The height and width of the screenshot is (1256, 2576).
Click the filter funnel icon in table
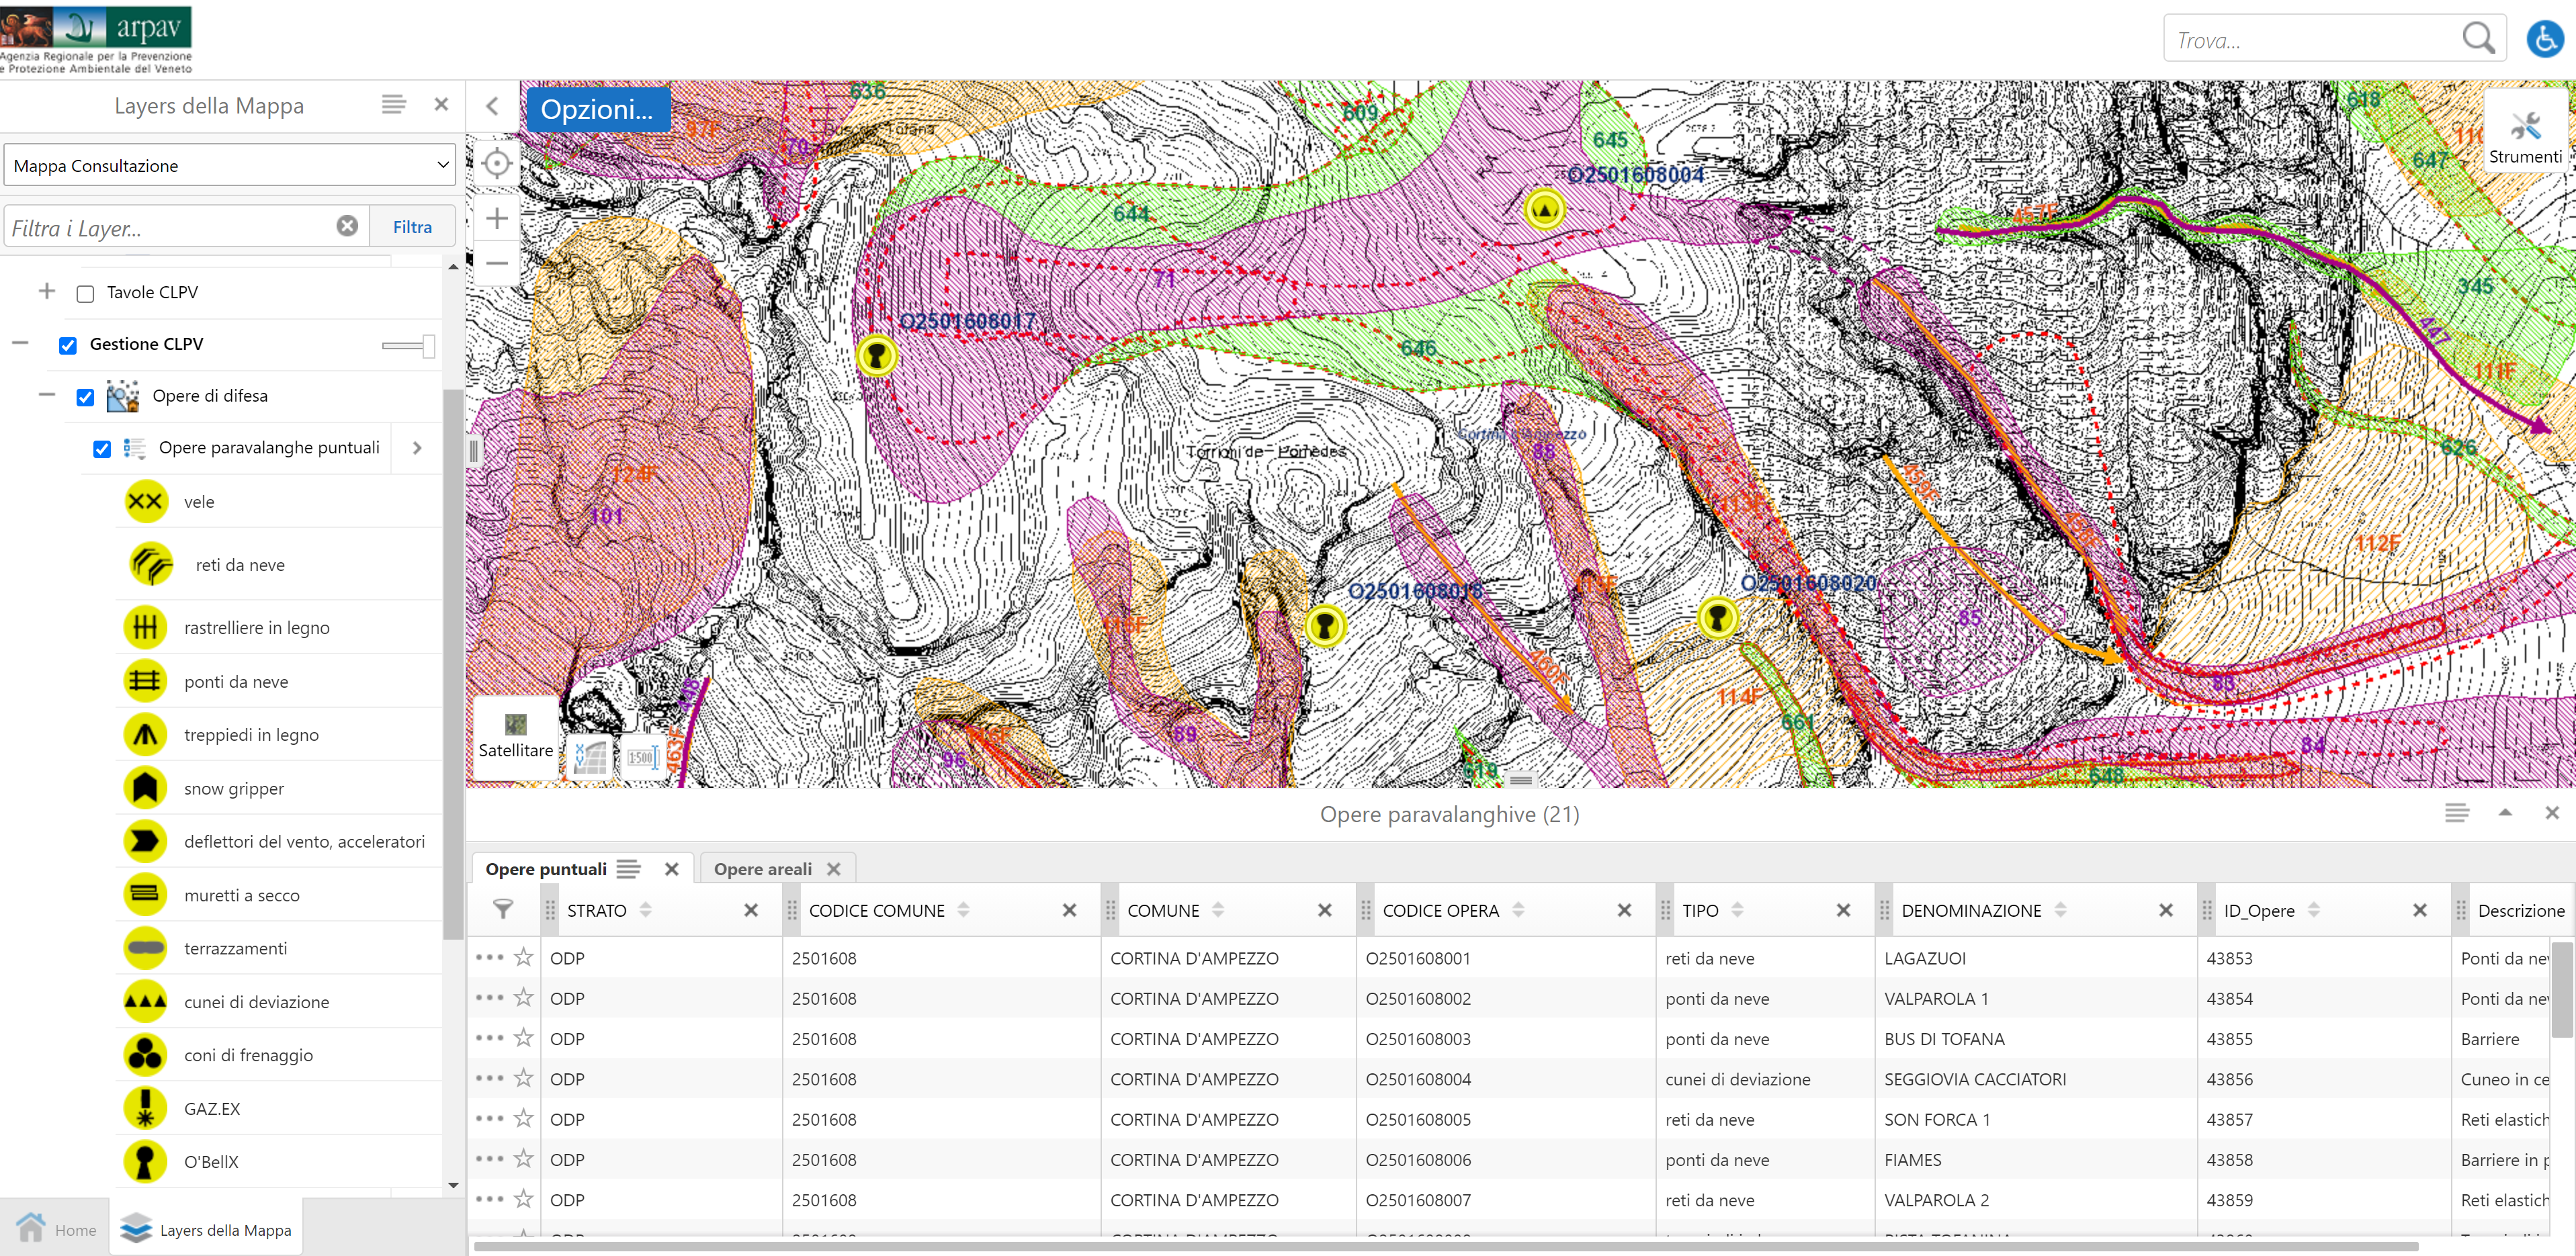503,909
